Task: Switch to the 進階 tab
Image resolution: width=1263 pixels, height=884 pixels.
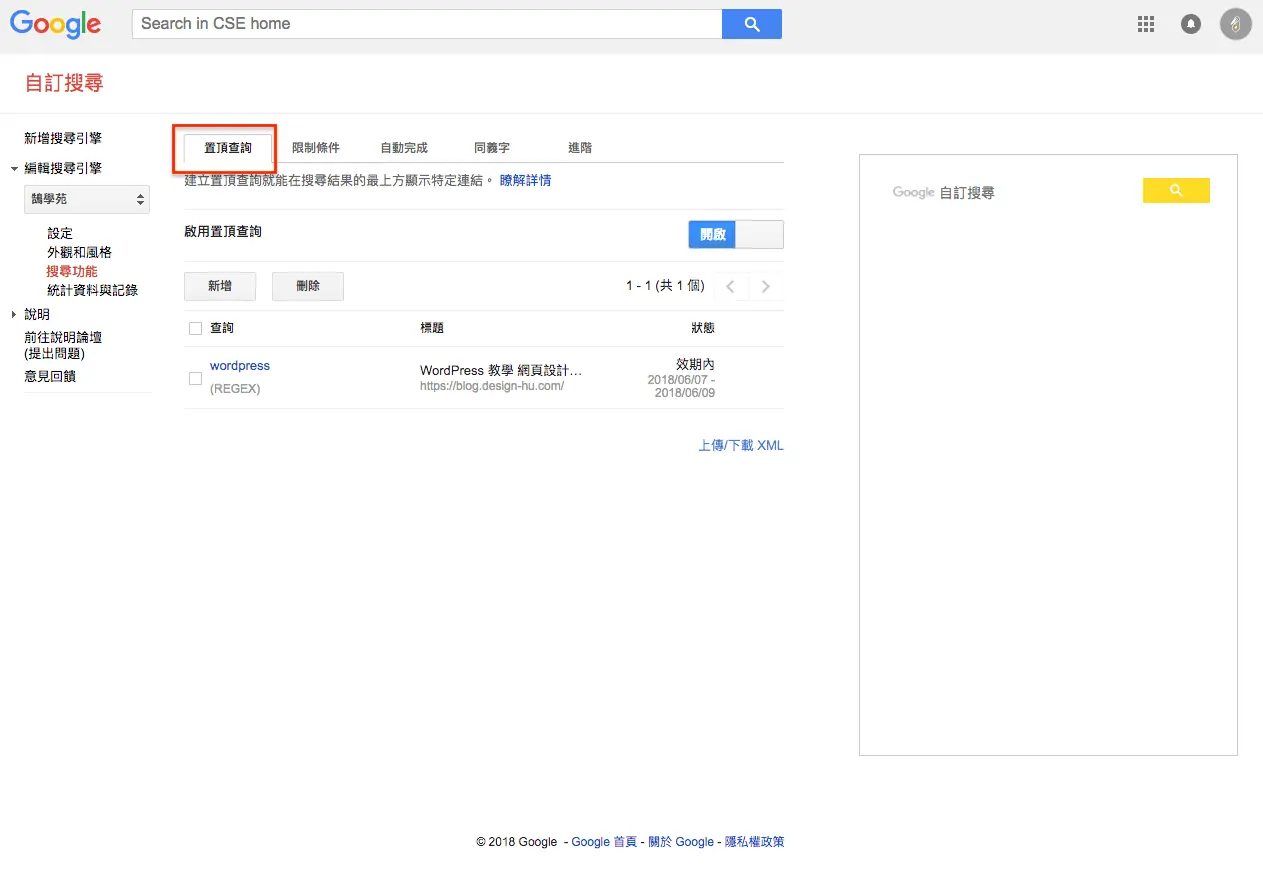Action: click(x=580, y=148)
